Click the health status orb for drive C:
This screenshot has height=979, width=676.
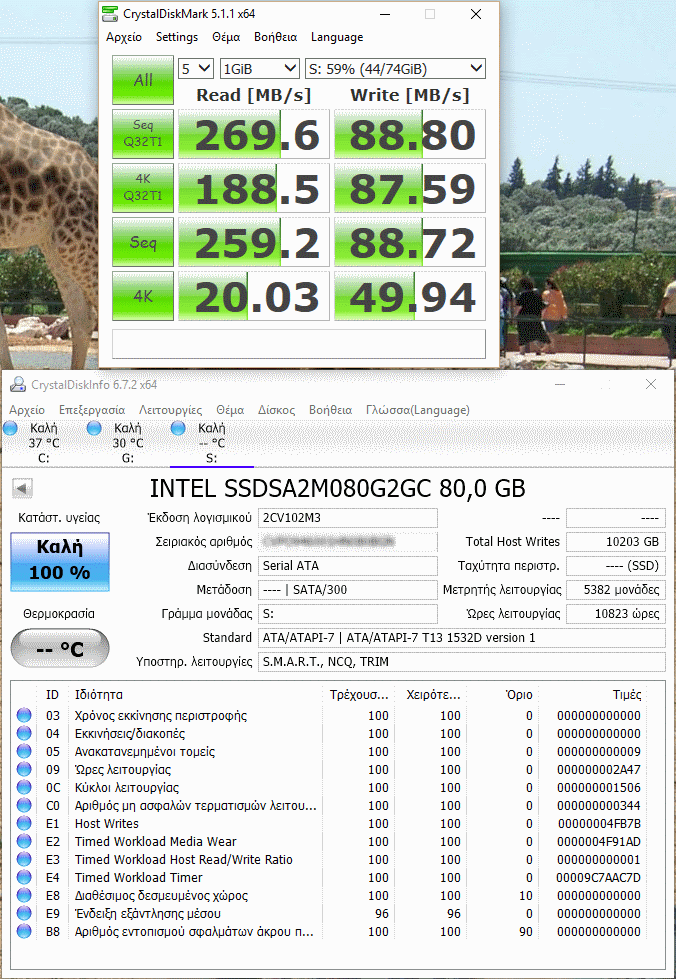pos(10,428)
